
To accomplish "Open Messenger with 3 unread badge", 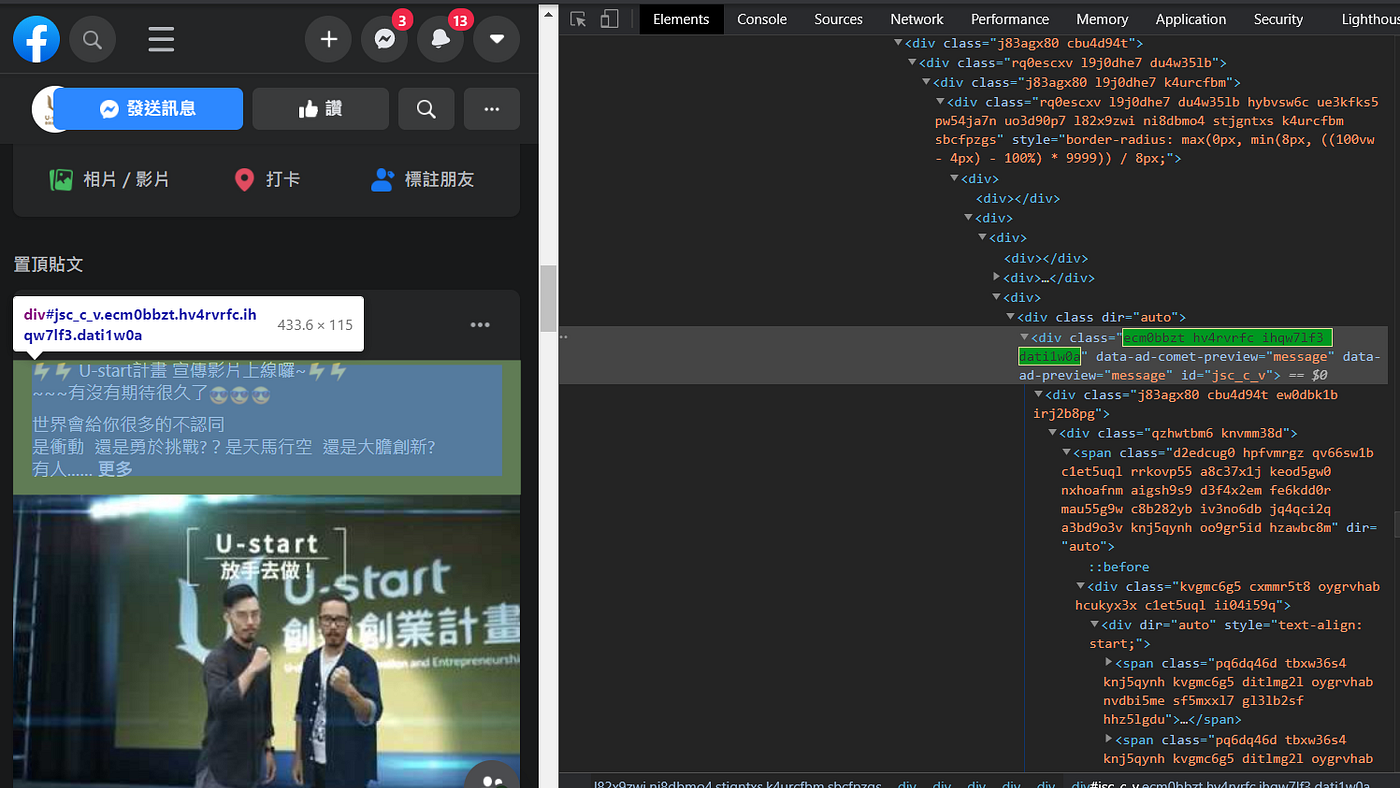I will 384,40.
